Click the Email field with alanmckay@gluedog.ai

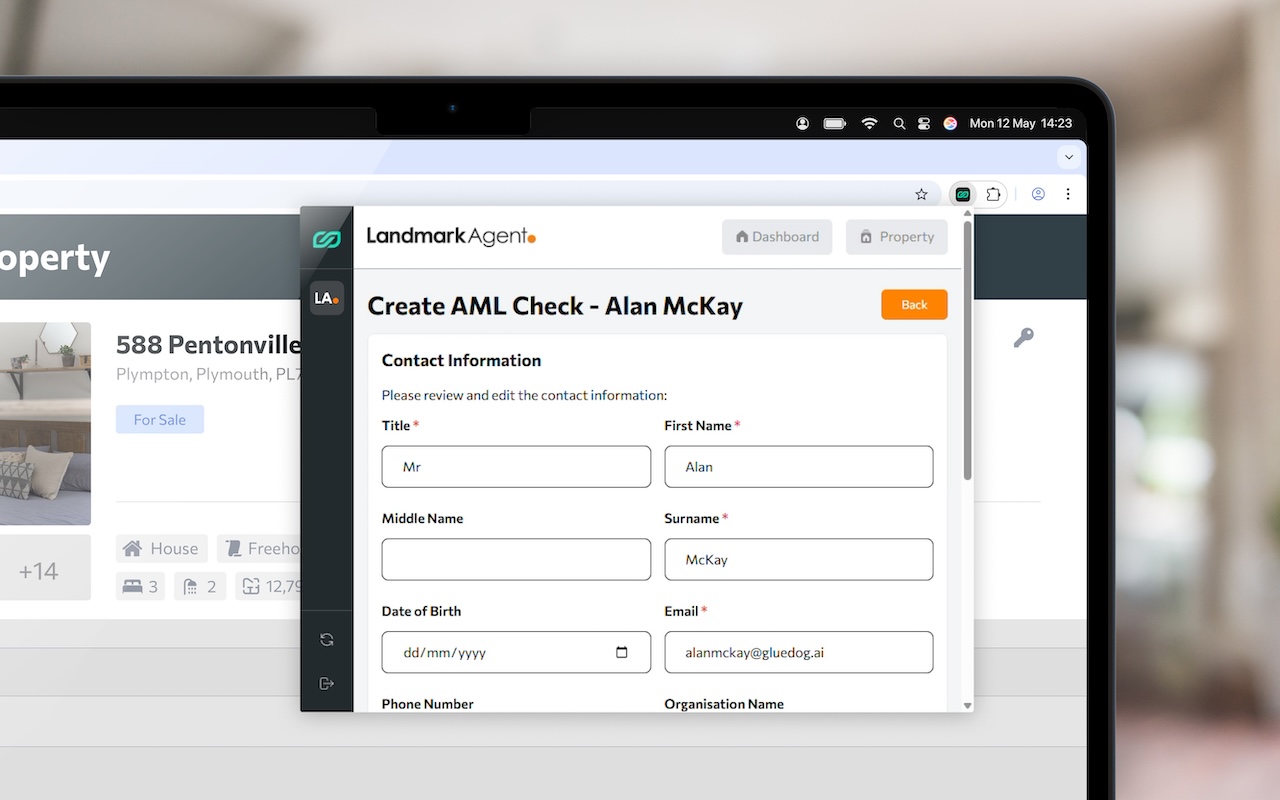799,652
